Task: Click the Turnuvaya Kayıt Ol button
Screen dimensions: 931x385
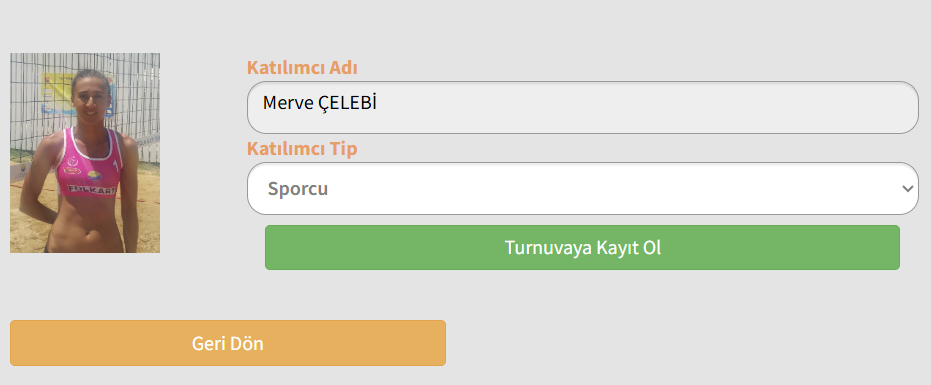Action: [582, 247]
